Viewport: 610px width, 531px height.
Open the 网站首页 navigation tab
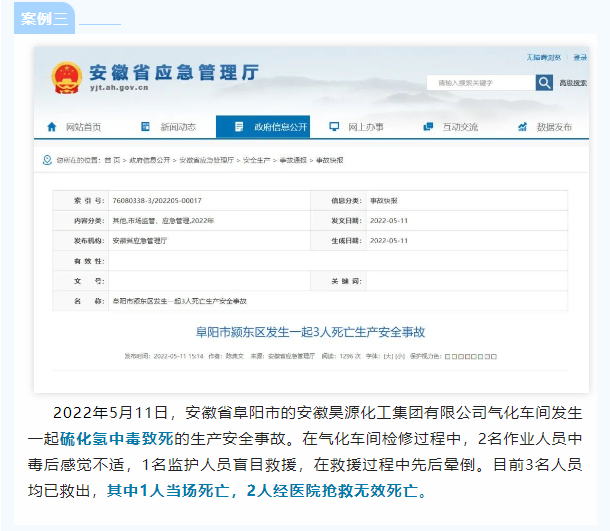(x=82, y=127)
